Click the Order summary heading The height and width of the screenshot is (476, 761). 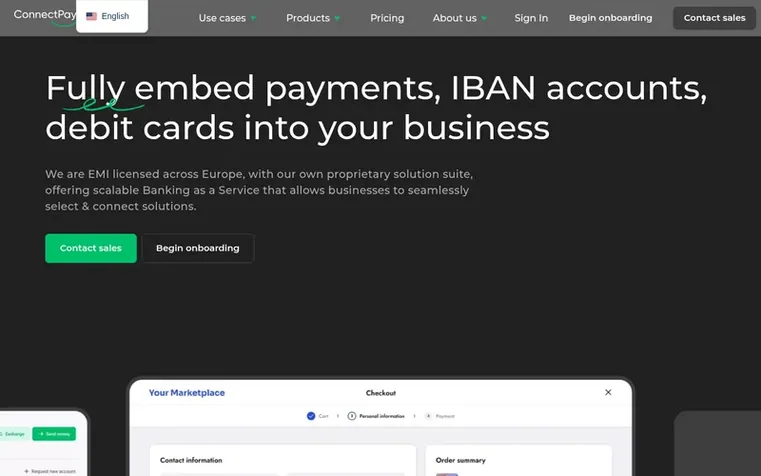(461, 460)
